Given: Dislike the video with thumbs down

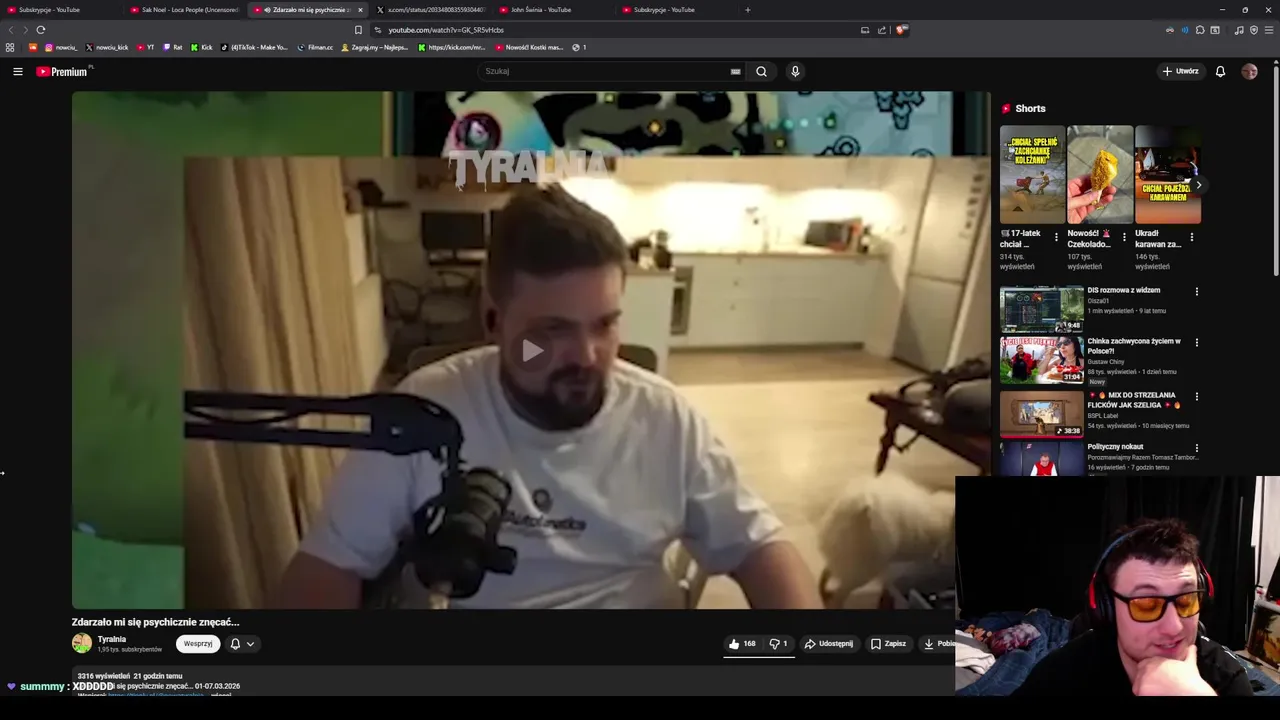Looking at the screenshot, I should (x=778, y=644).
